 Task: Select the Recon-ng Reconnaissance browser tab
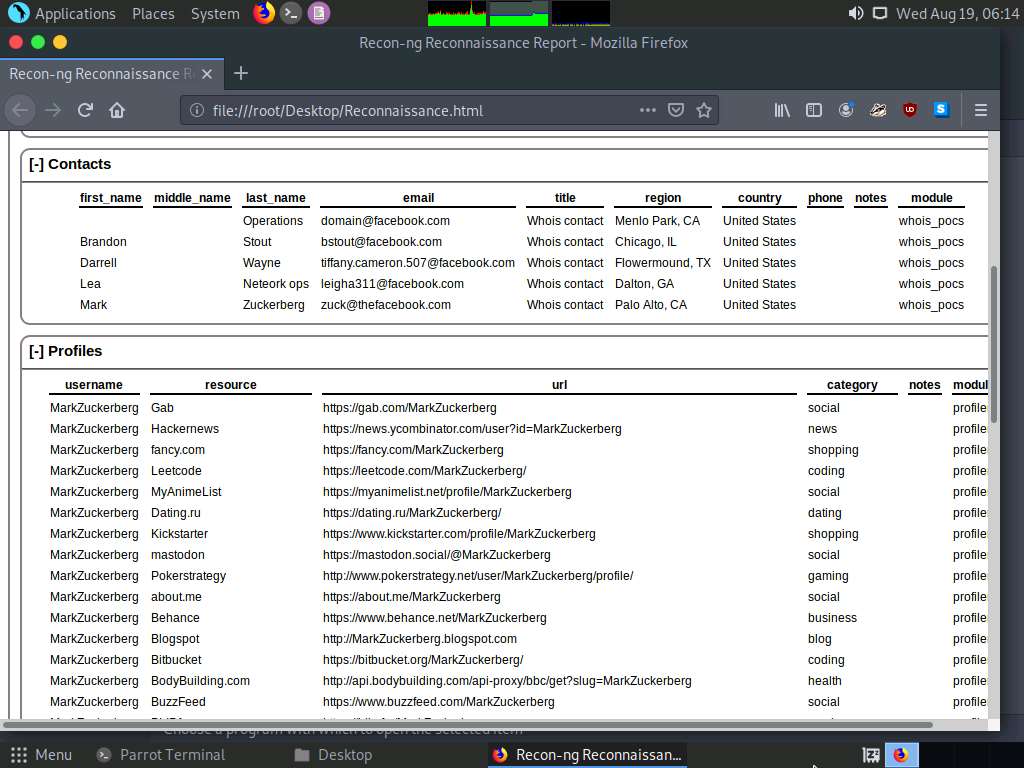(102, 74)
